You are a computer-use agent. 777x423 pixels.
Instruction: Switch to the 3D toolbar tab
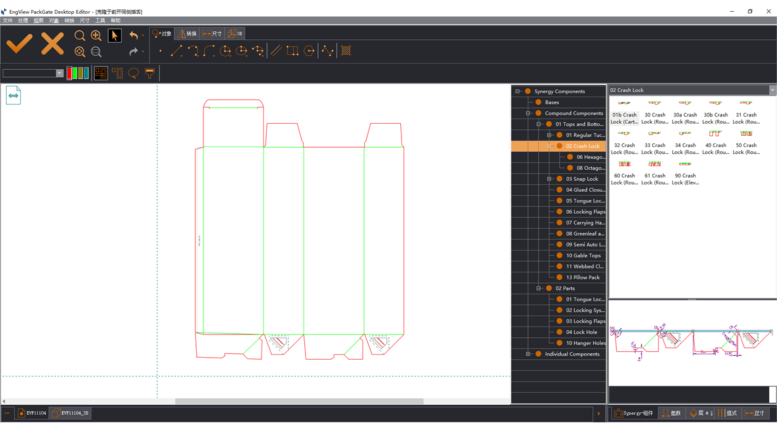point(235,34)
